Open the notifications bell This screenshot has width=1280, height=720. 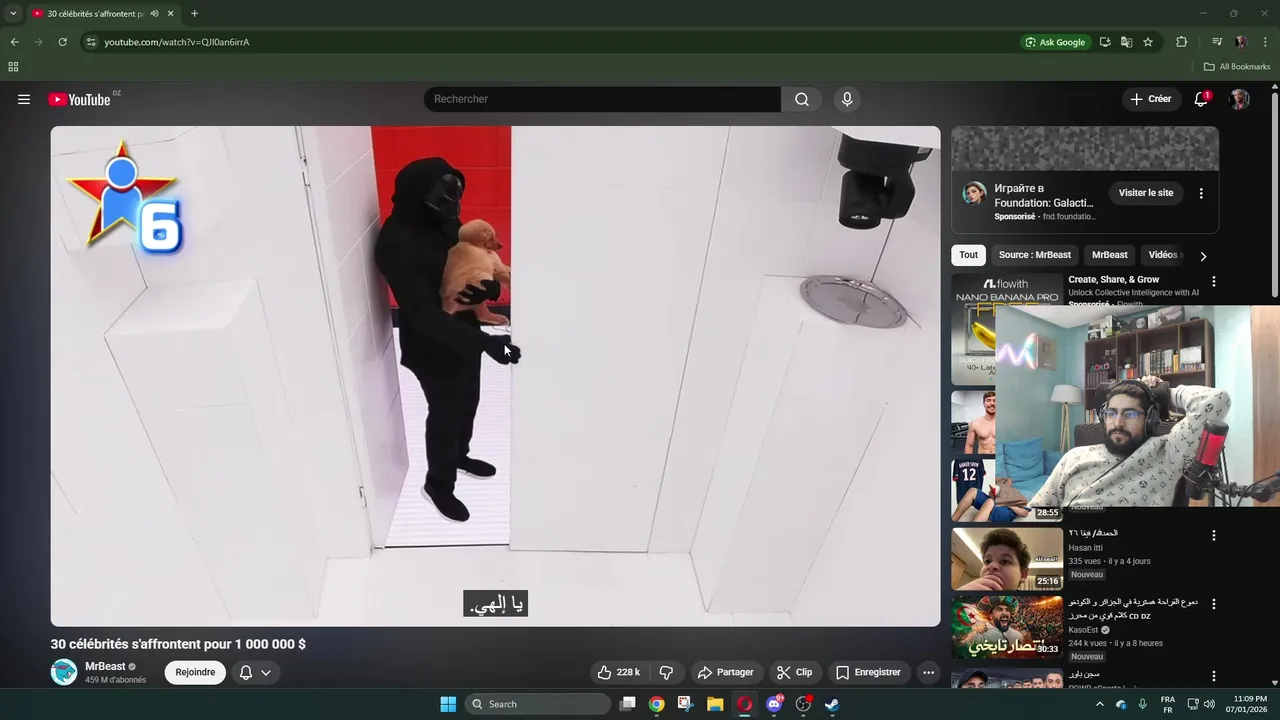tap(1201, 99)
